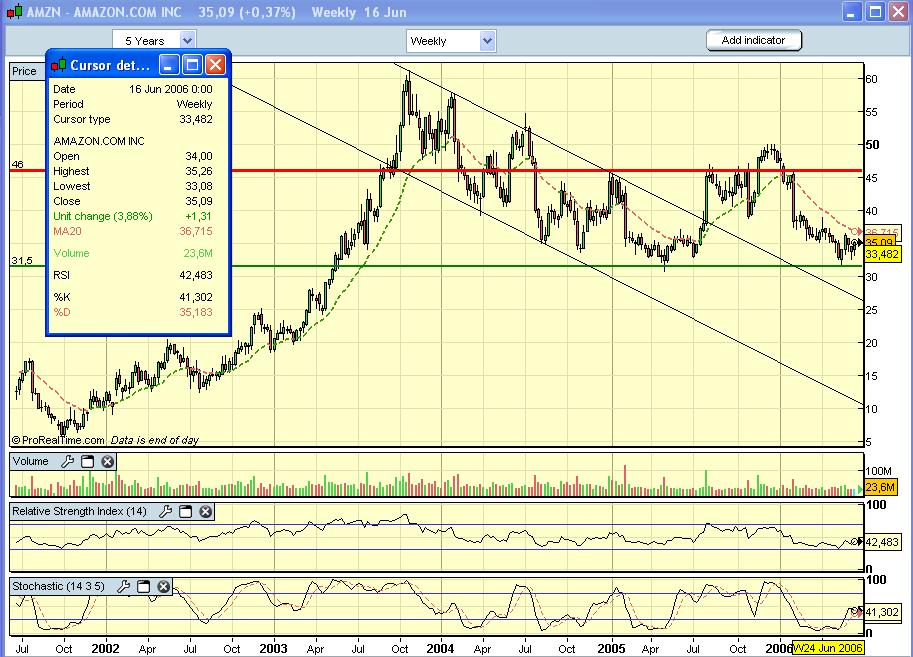Screen dimensions: 913x657
Task: Maximize the AMZN chart window
Action: click(875, 12)
